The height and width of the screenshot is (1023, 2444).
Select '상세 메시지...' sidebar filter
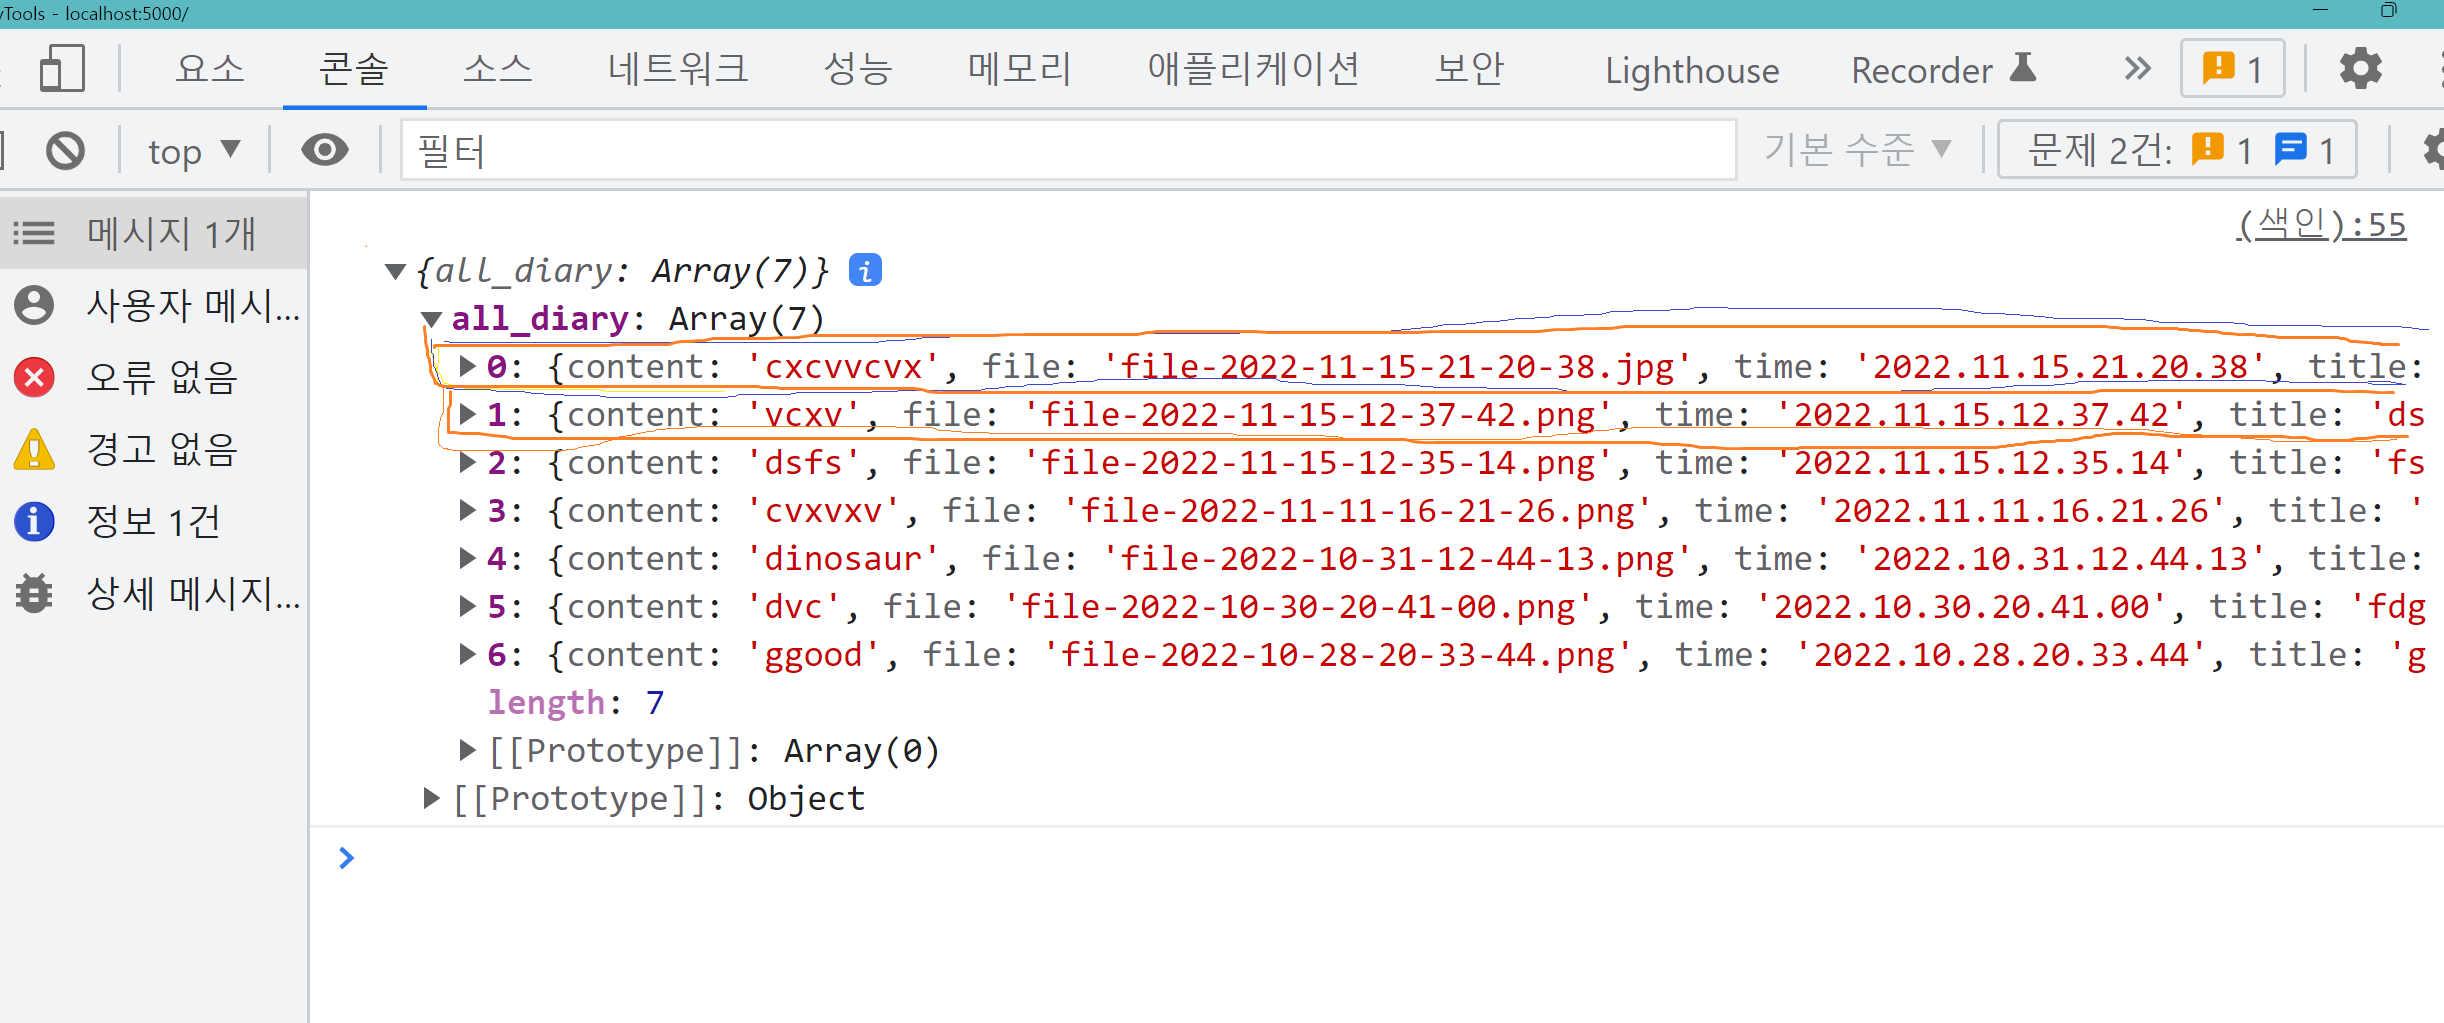click(x=154, y=593)
